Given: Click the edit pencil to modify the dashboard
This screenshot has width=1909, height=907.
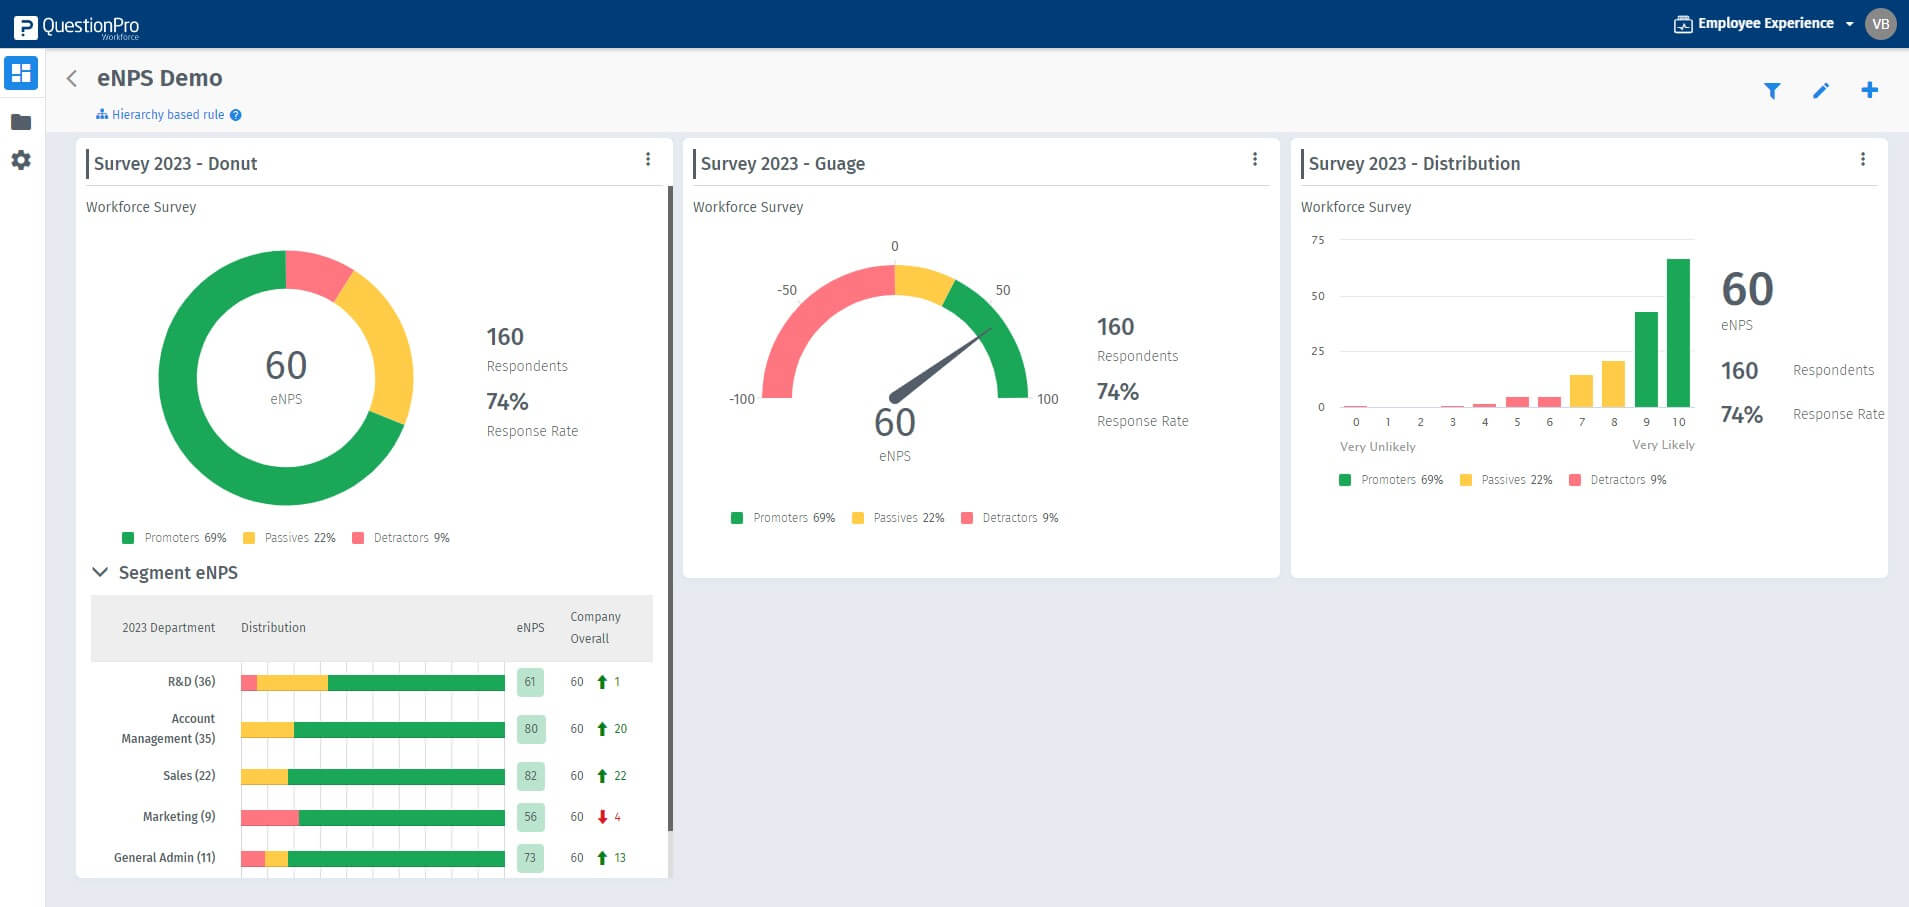Looking at the screenshot, I should click(1821, 90).
